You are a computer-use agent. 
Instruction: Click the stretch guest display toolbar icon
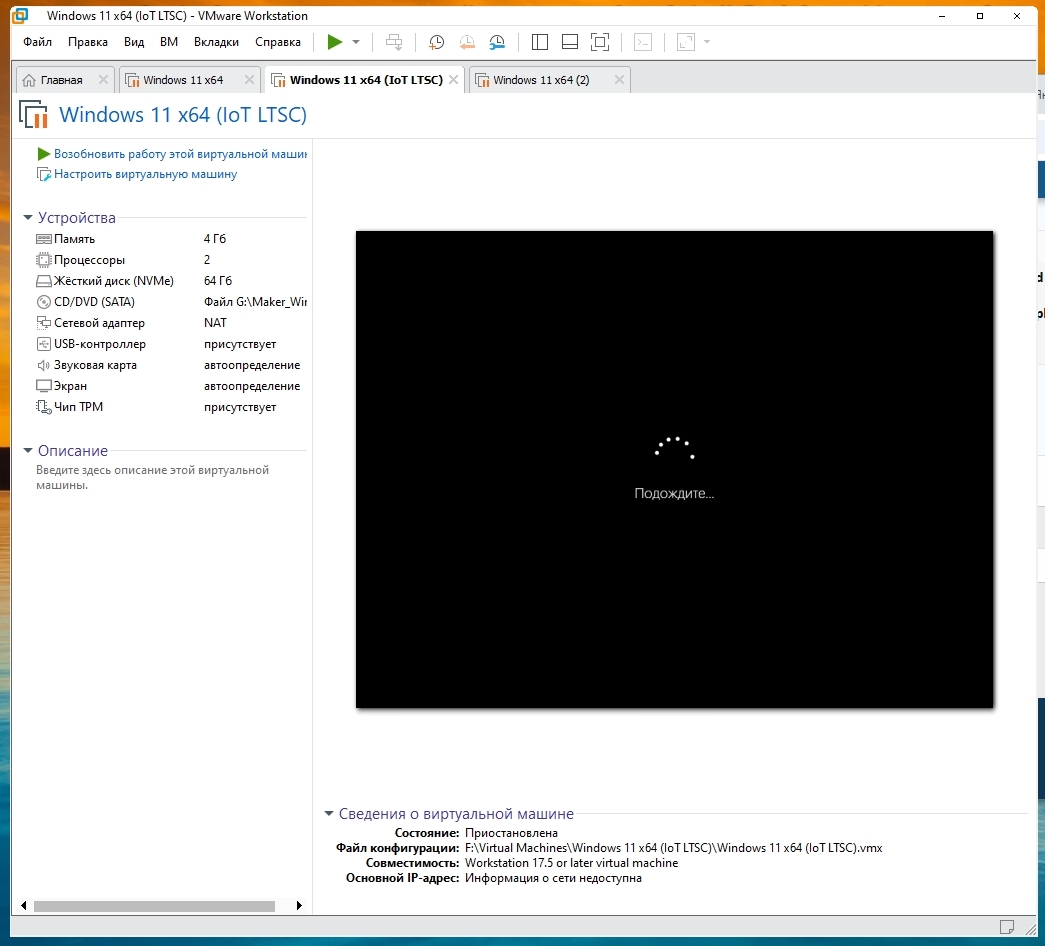(686, 42)
